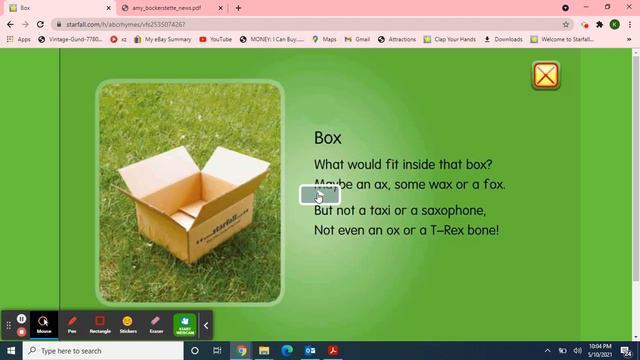This screenshot has width=640, height=360.
Task: Expand the hidden bookmarks chevron
Action: [629, 39]
